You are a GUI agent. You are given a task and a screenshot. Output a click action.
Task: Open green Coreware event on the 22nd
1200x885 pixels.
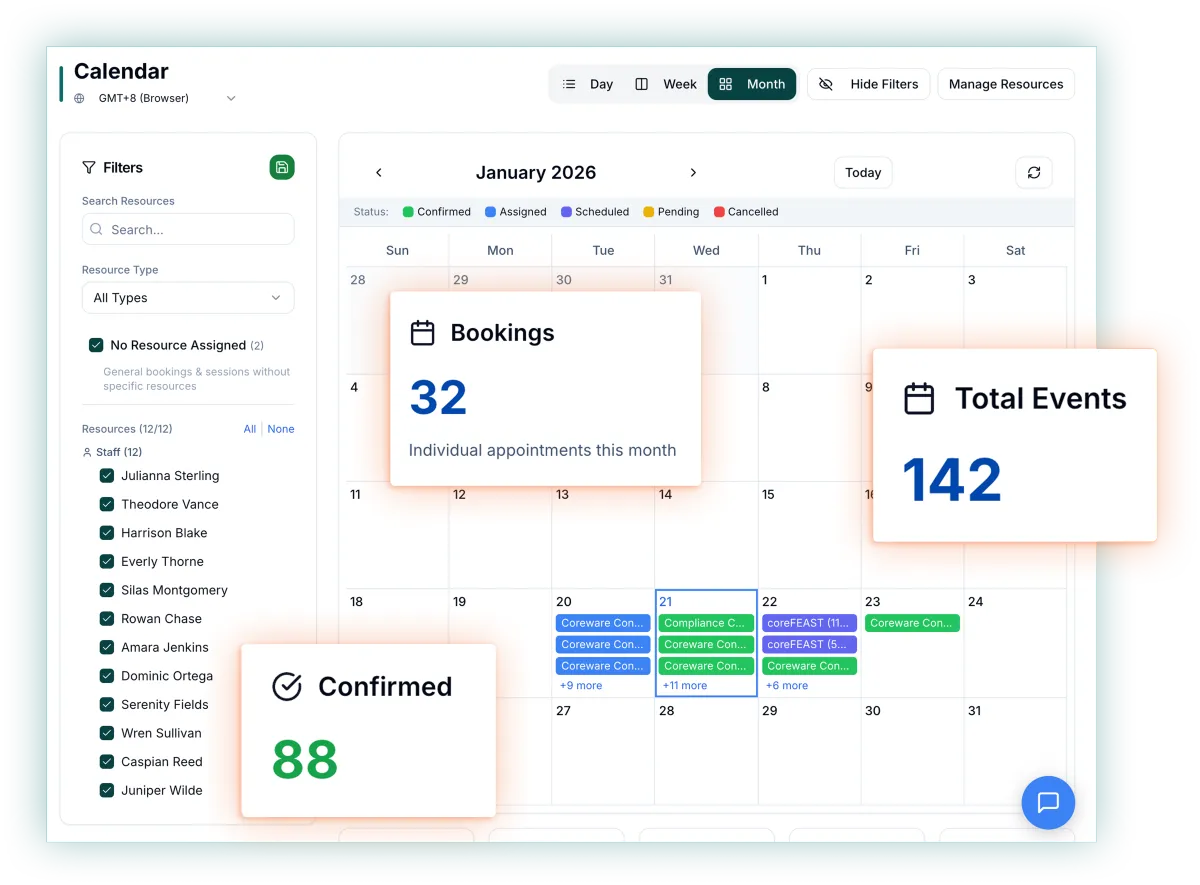click(809, 666)
